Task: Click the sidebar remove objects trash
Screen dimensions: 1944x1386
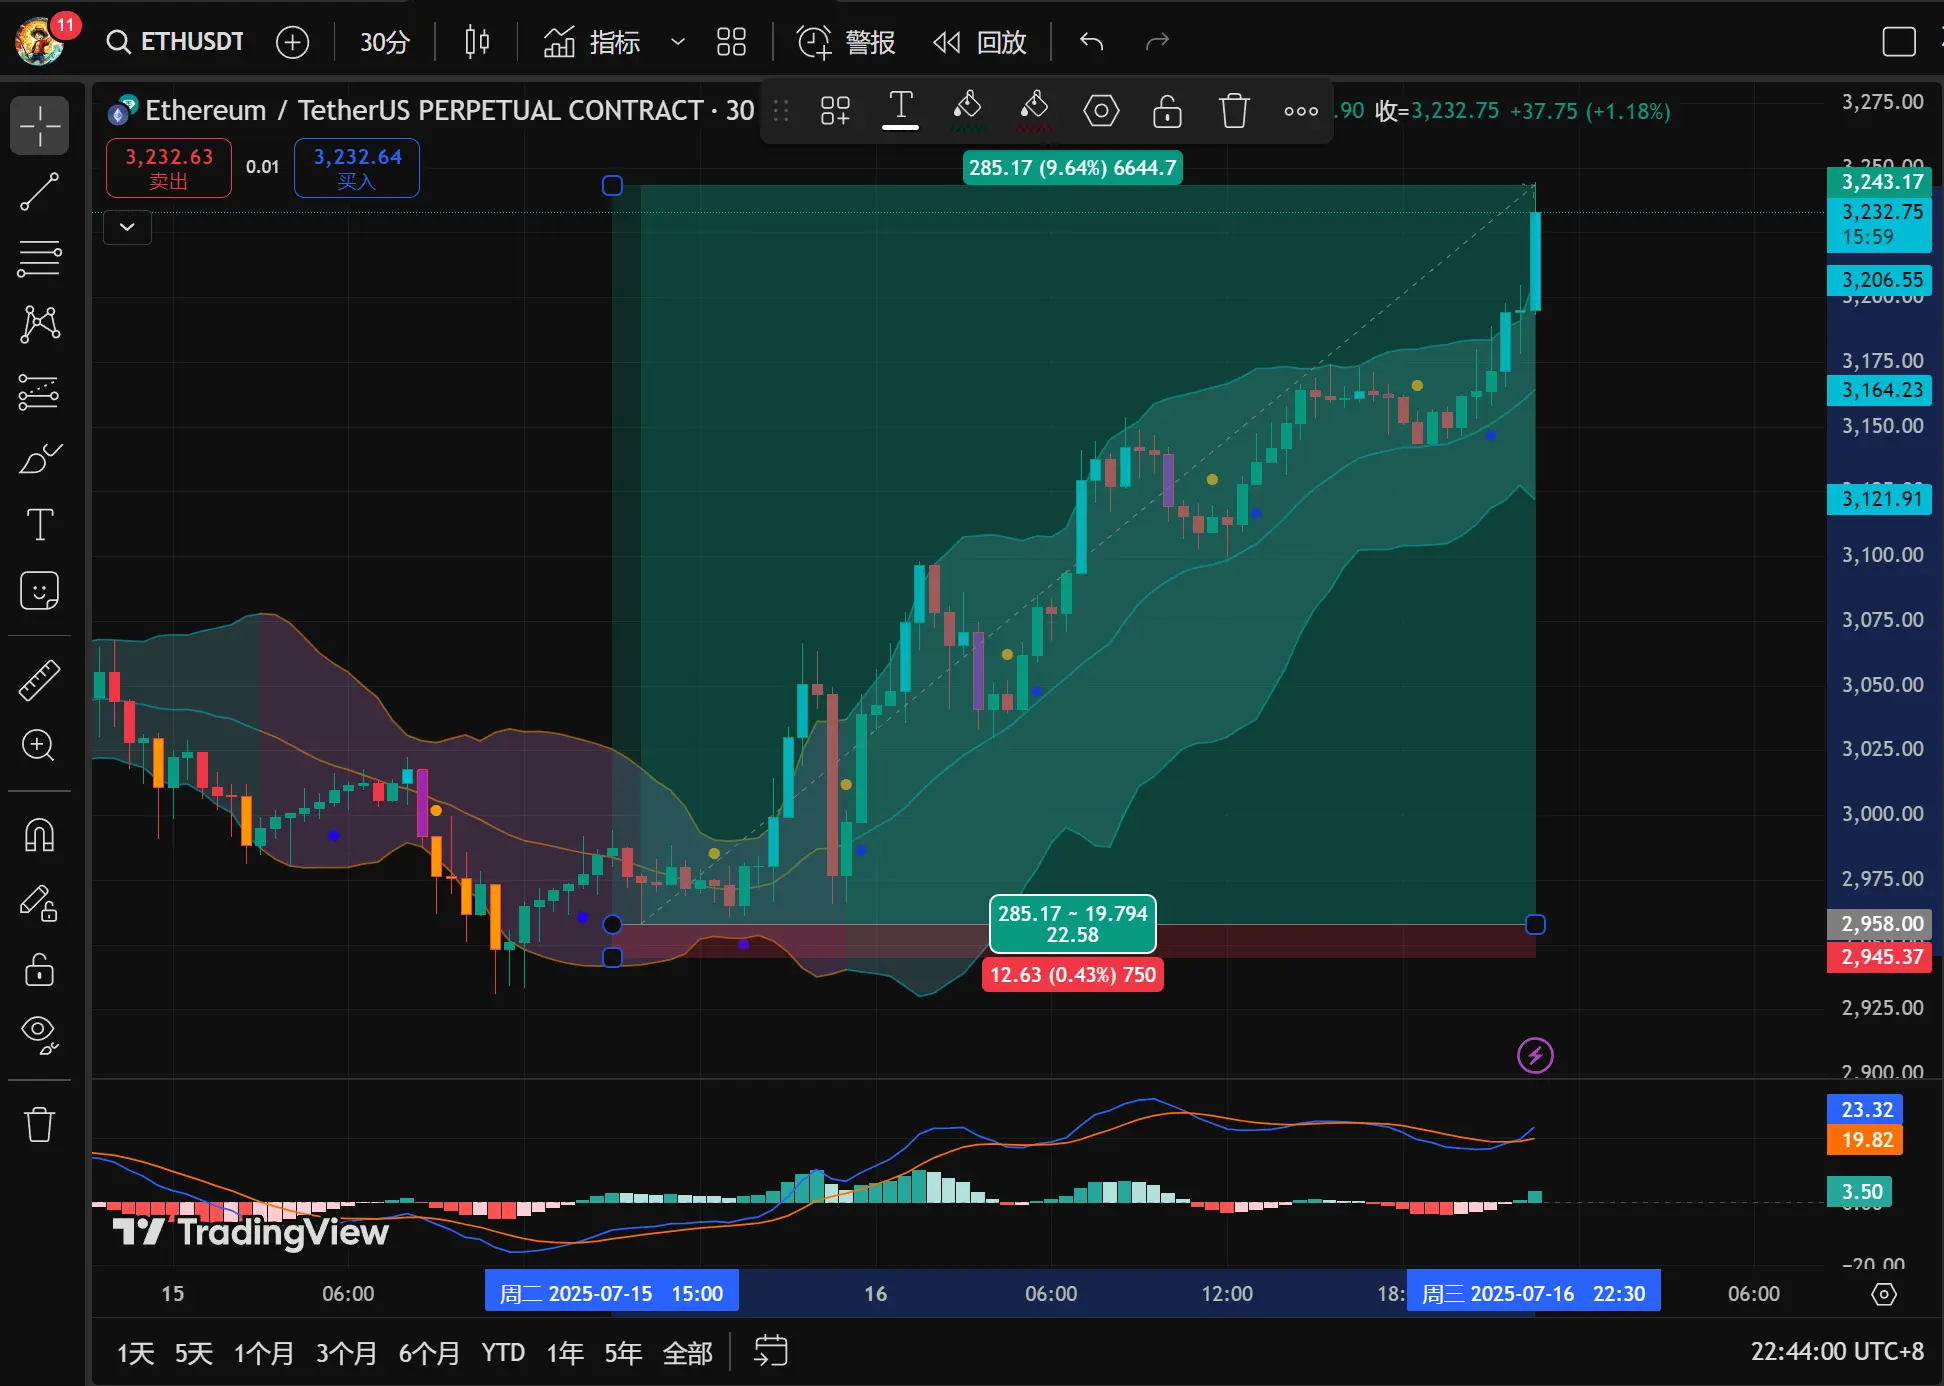Action: 40,1124
